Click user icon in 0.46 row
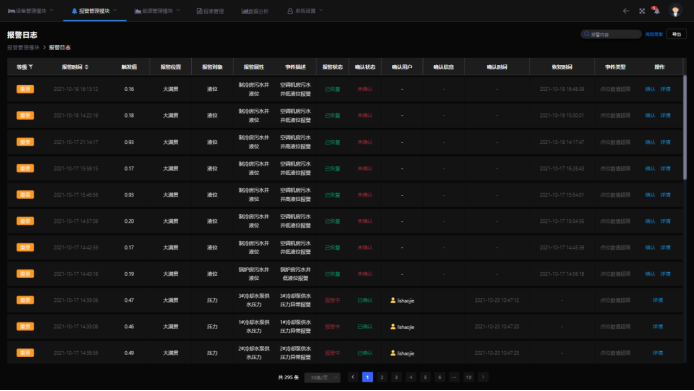Image resolution: width=694 pixels, height=391 pixels. point(393,326)
